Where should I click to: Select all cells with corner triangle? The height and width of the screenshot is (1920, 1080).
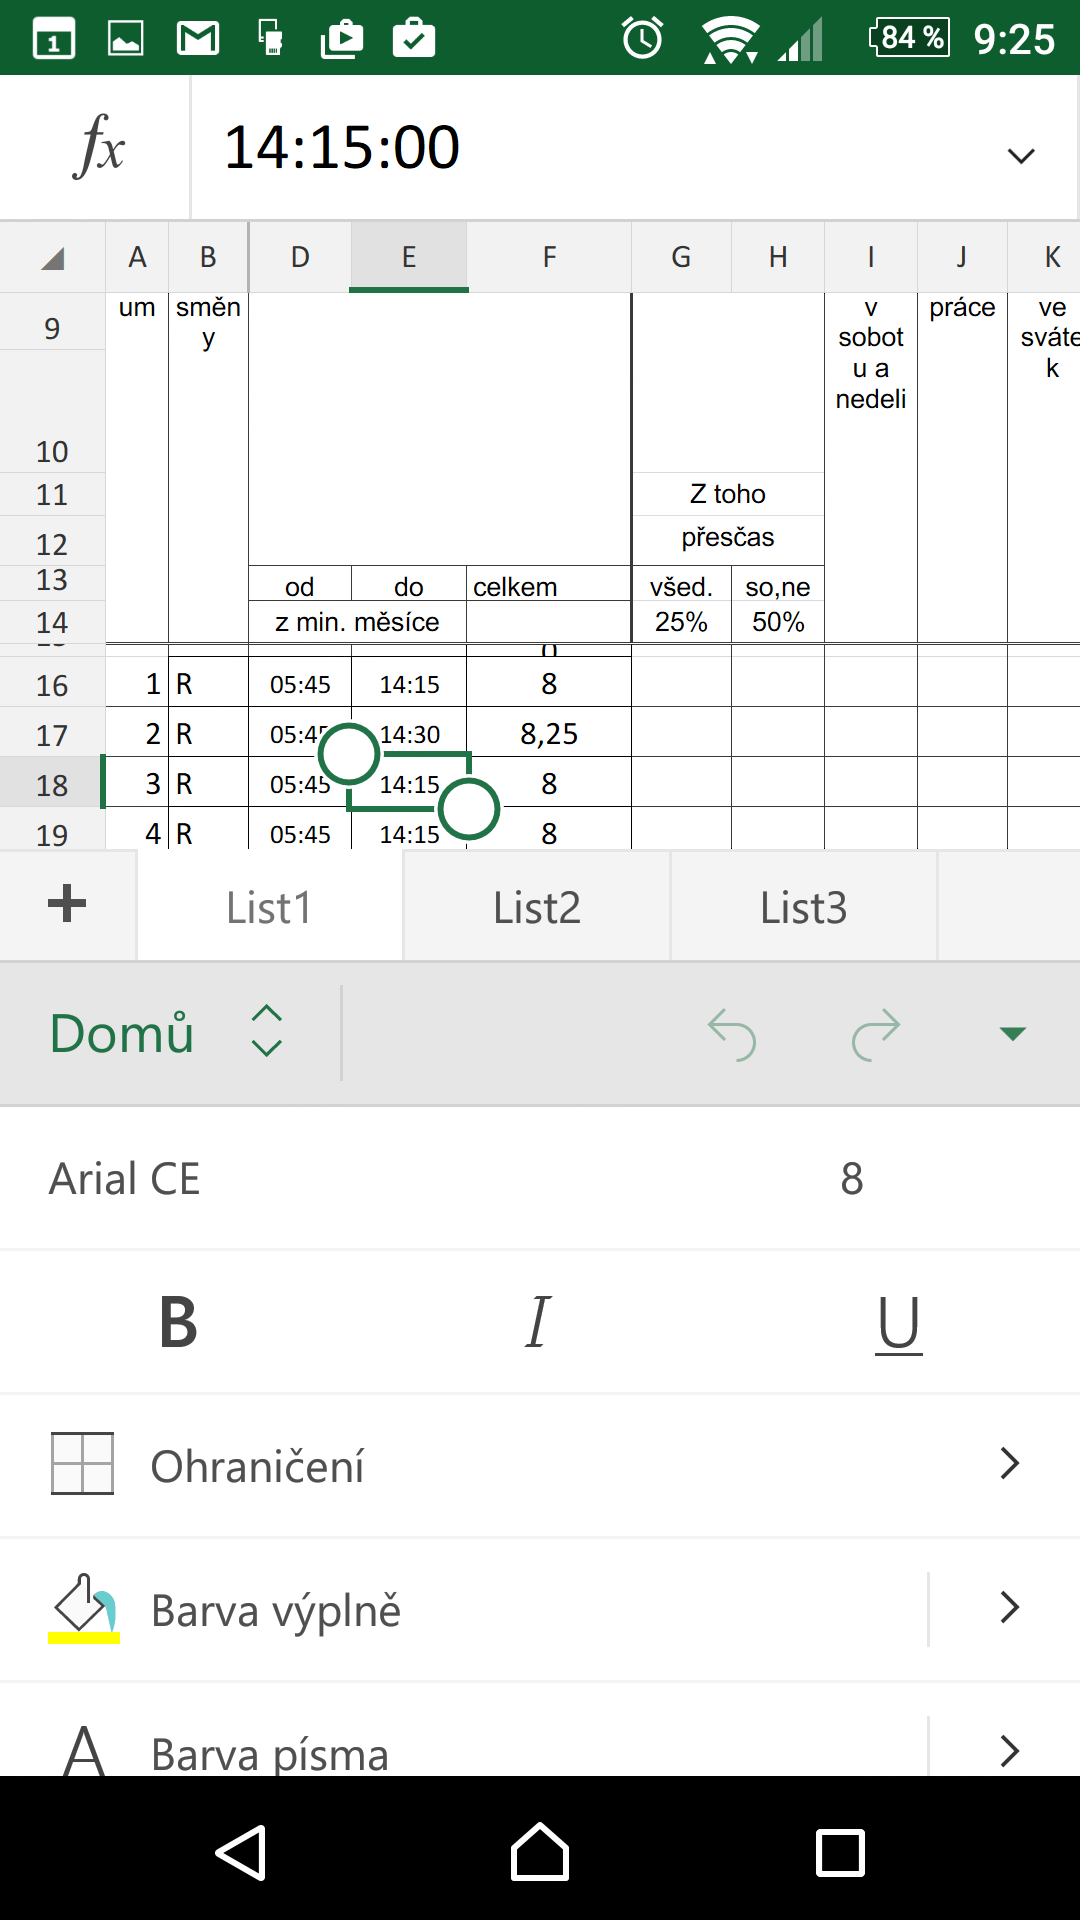(53, 259)
